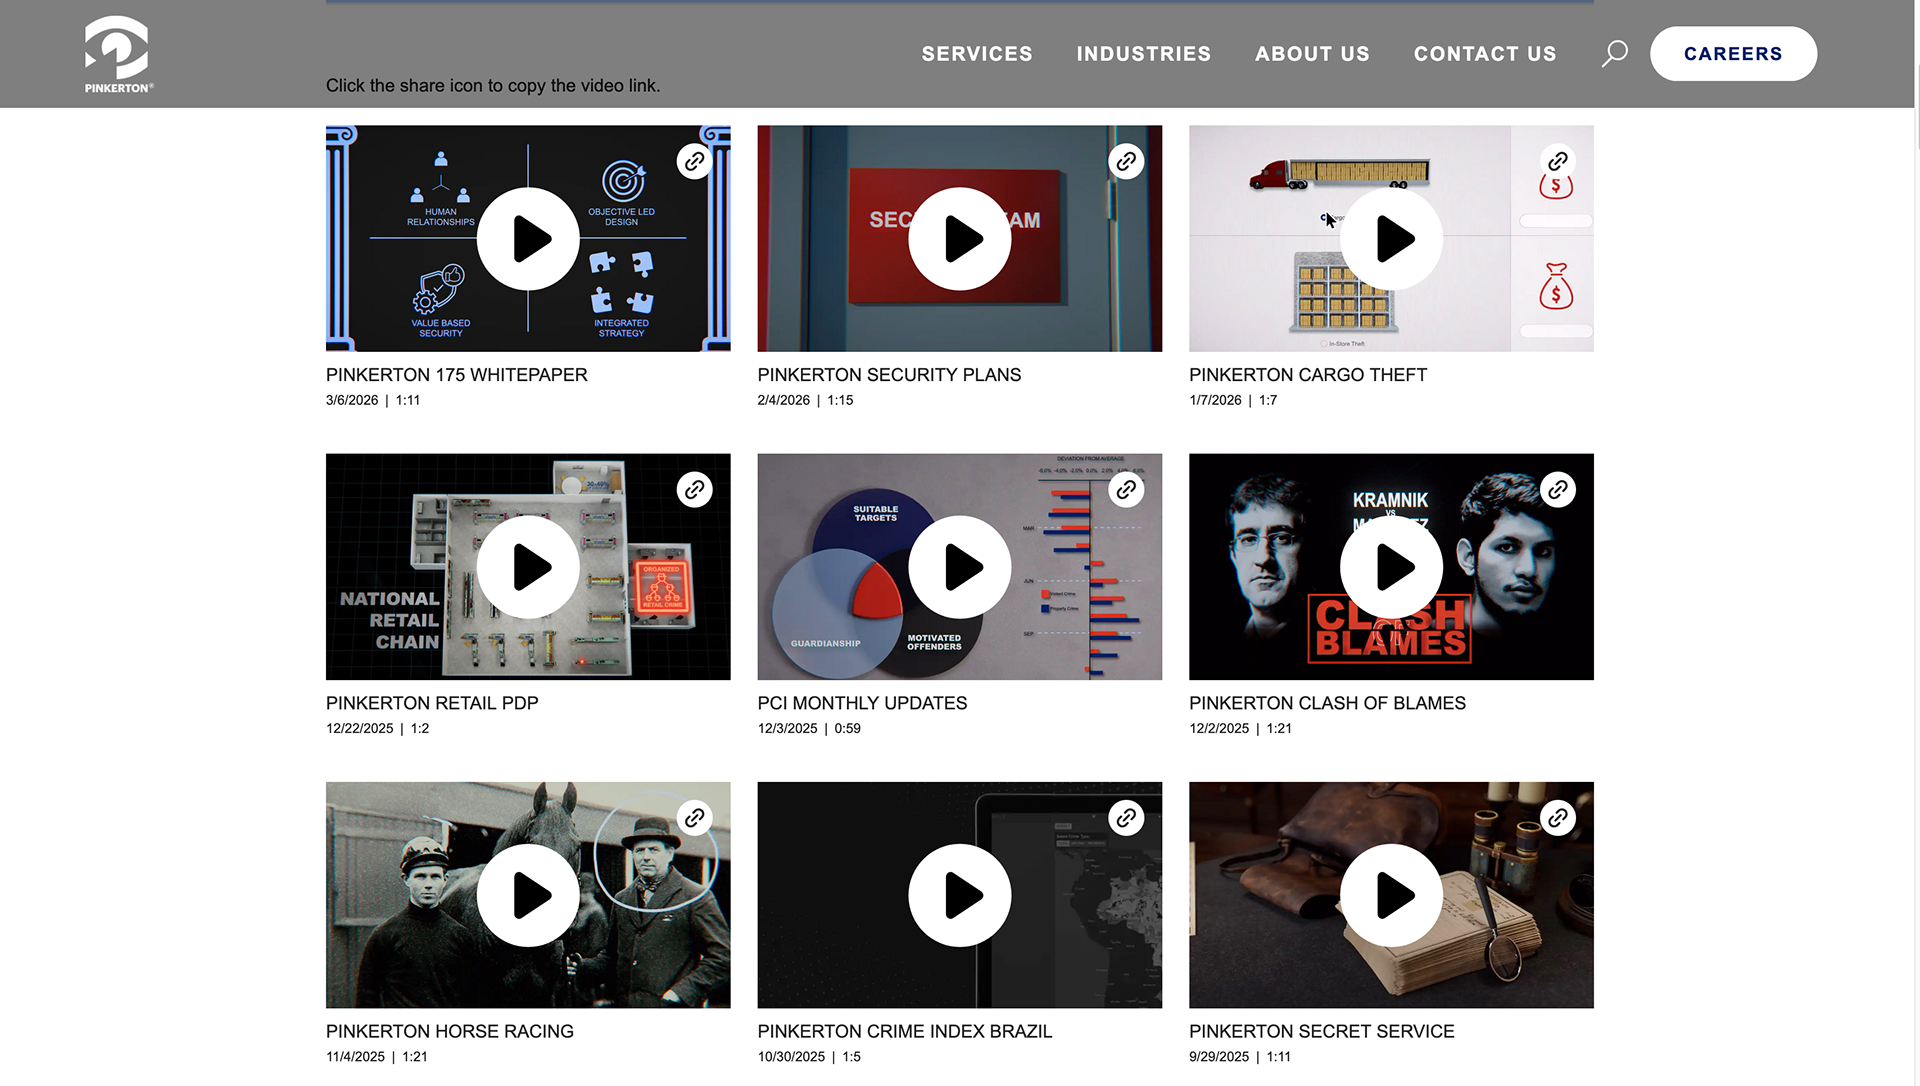Copy link for Pinkerton 175 Whitepaper video

click(x=694, y=161)
